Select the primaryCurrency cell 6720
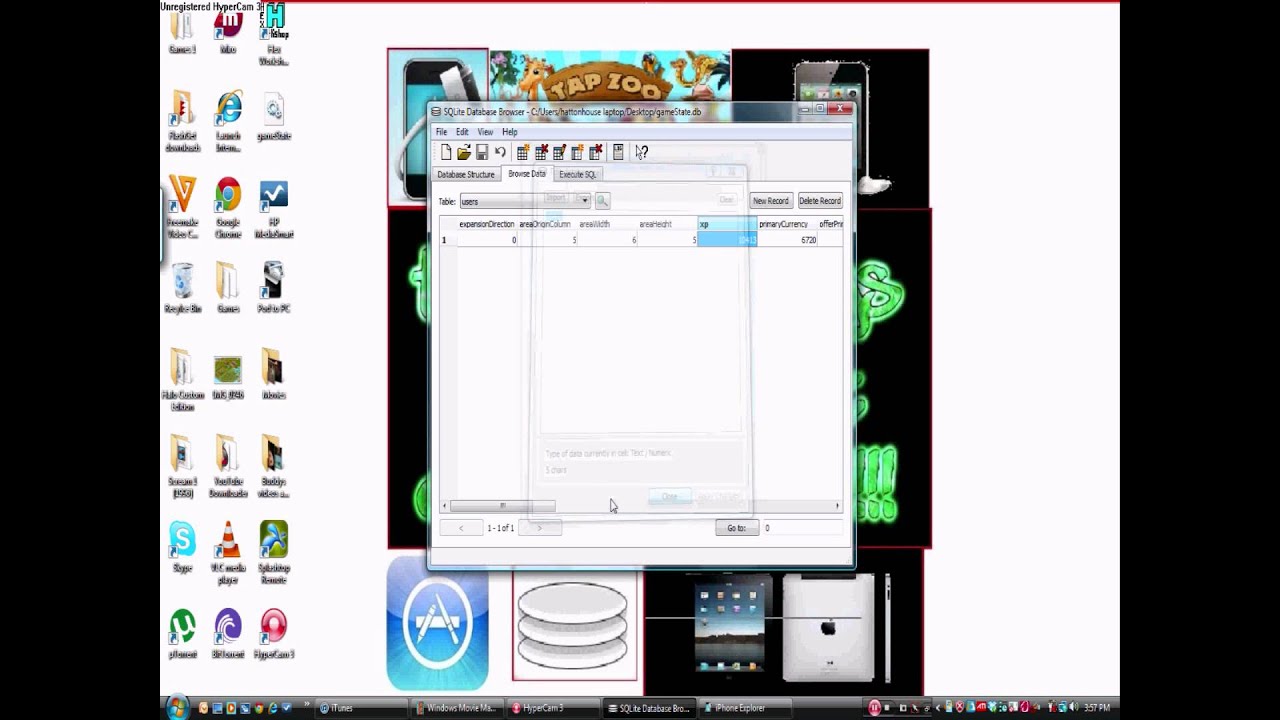The height and width of the screenshot is (720, 1280). pos(787,240)
